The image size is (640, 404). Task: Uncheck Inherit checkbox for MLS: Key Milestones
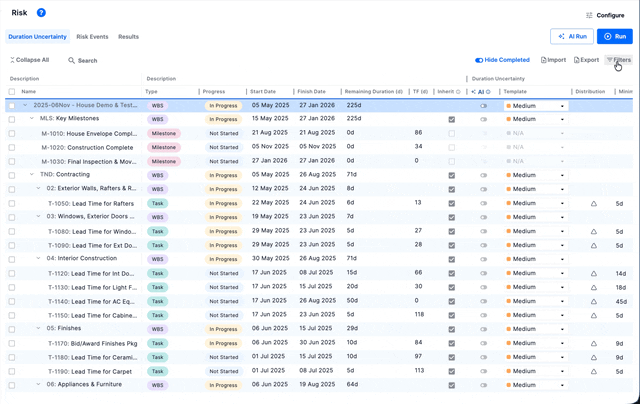(x=452, y=119)
